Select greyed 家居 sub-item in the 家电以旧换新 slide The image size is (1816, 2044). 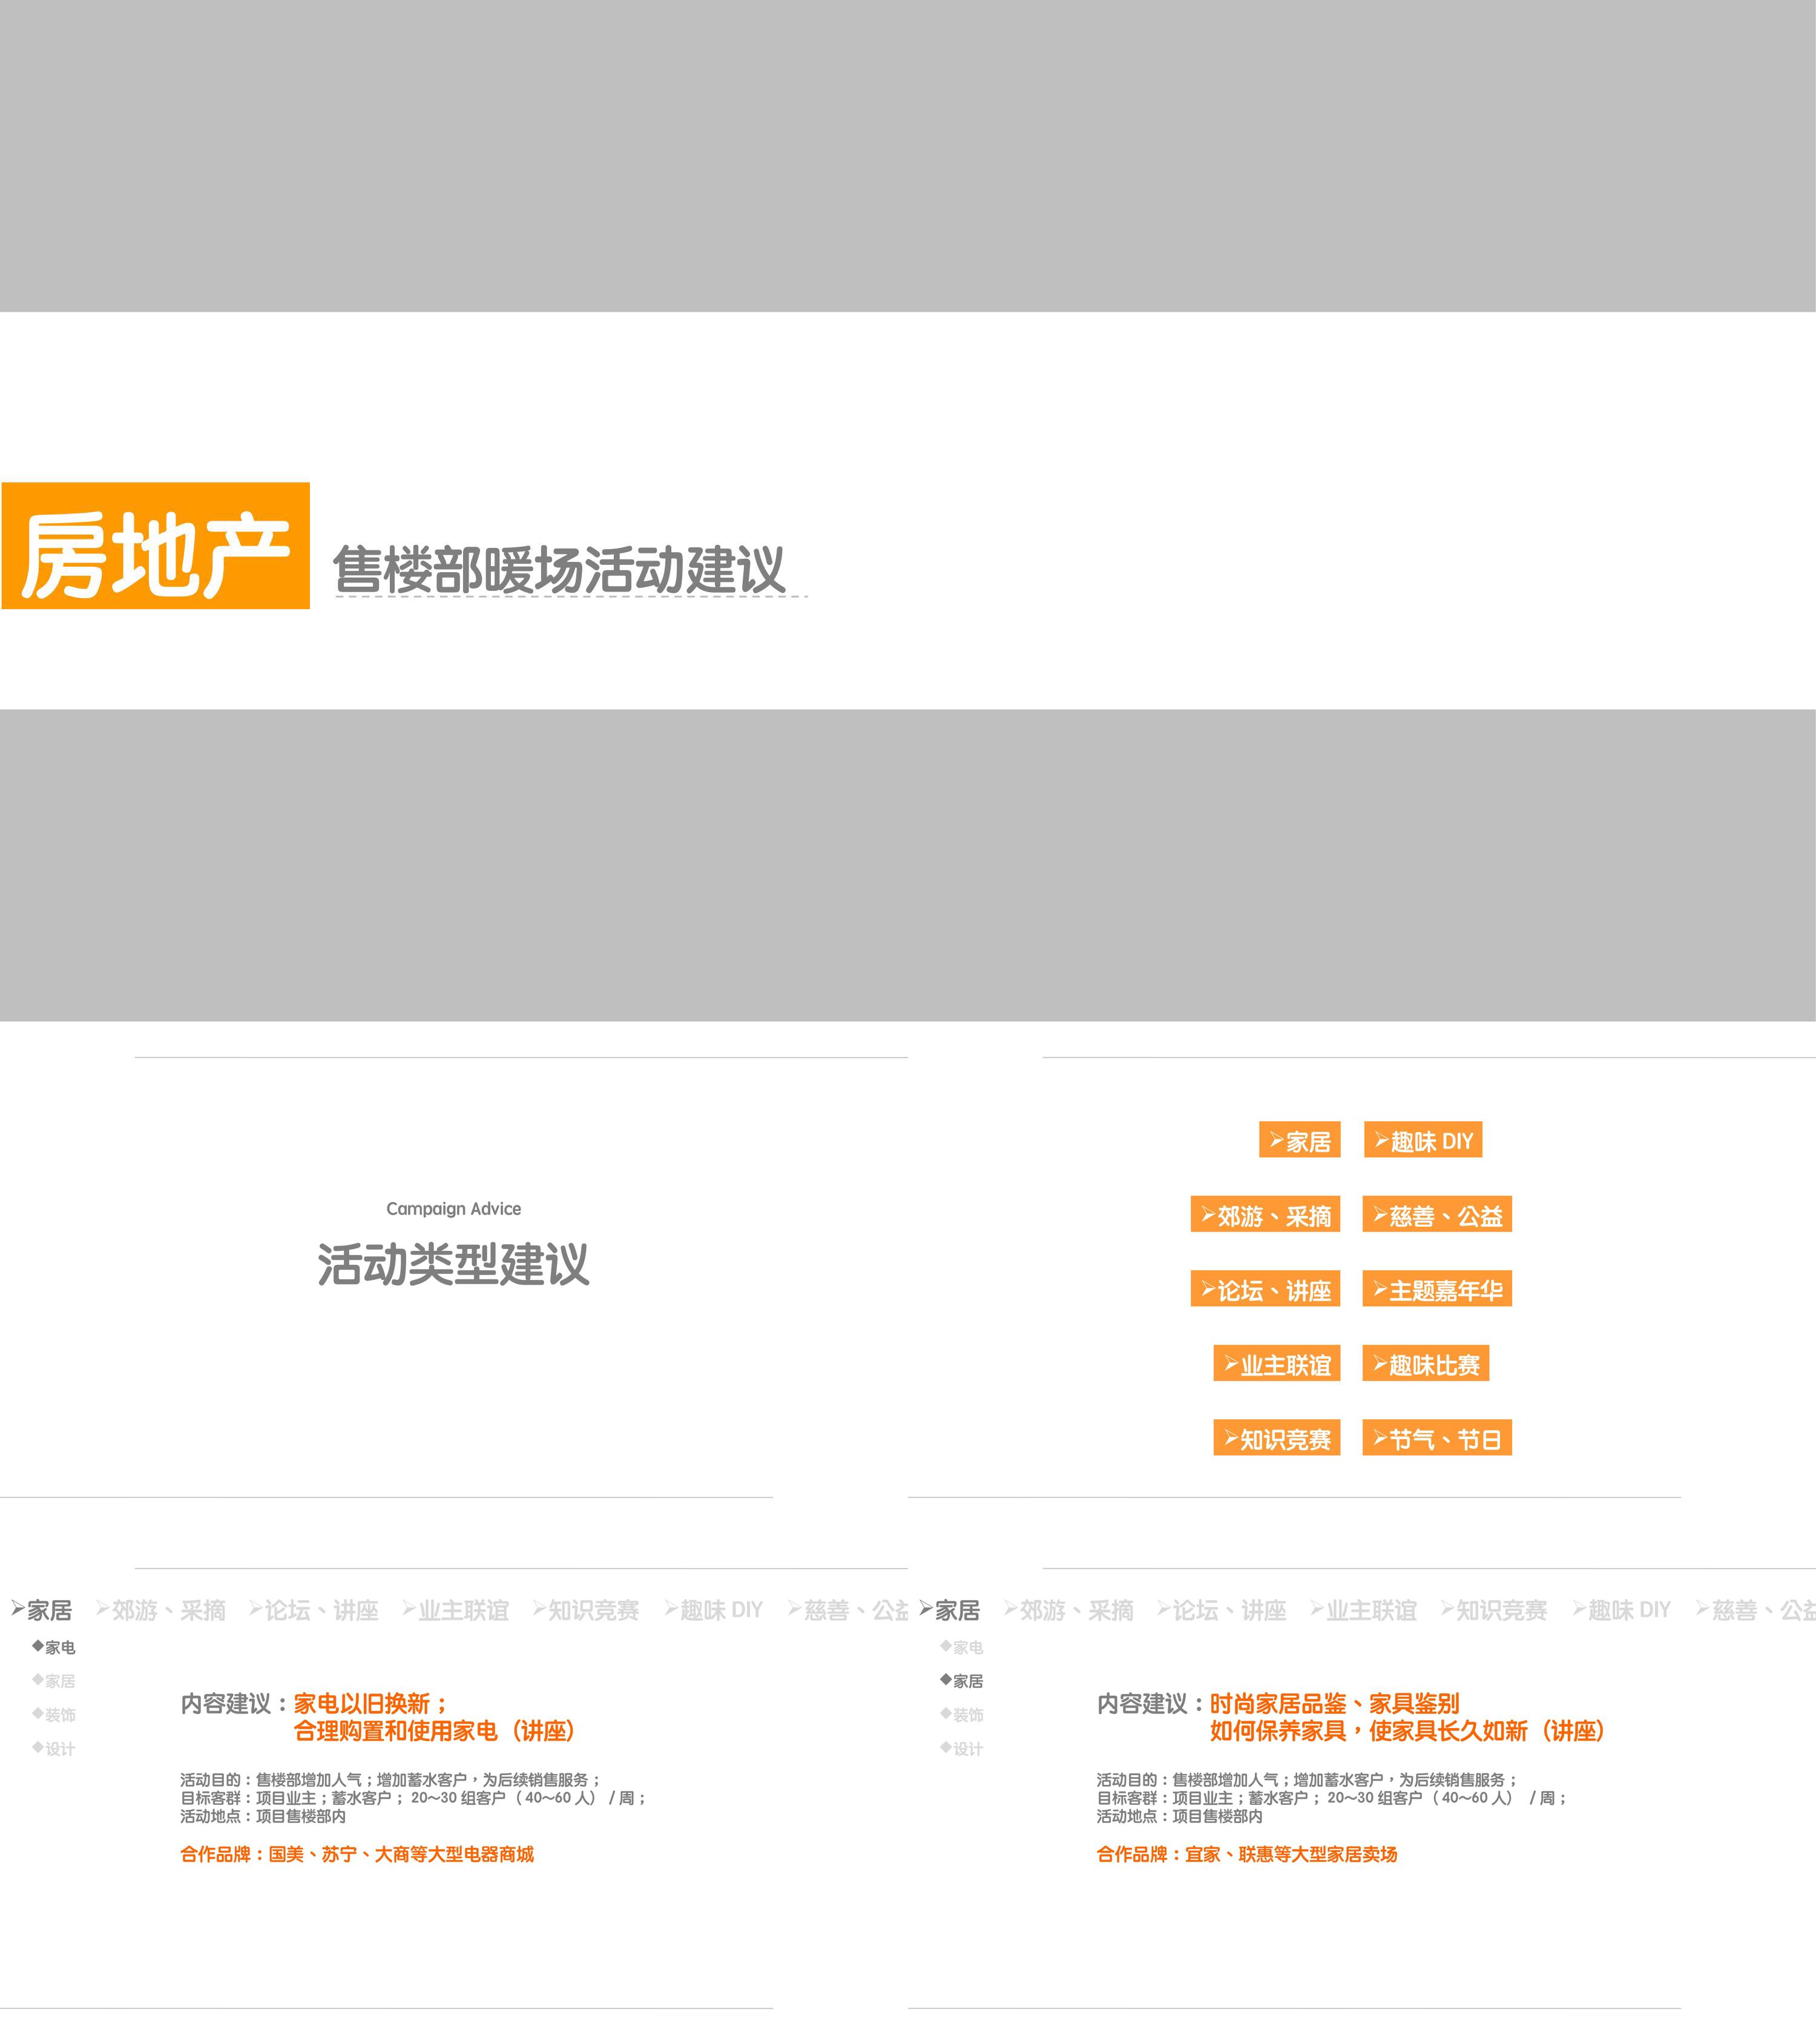coord(54,1681)
